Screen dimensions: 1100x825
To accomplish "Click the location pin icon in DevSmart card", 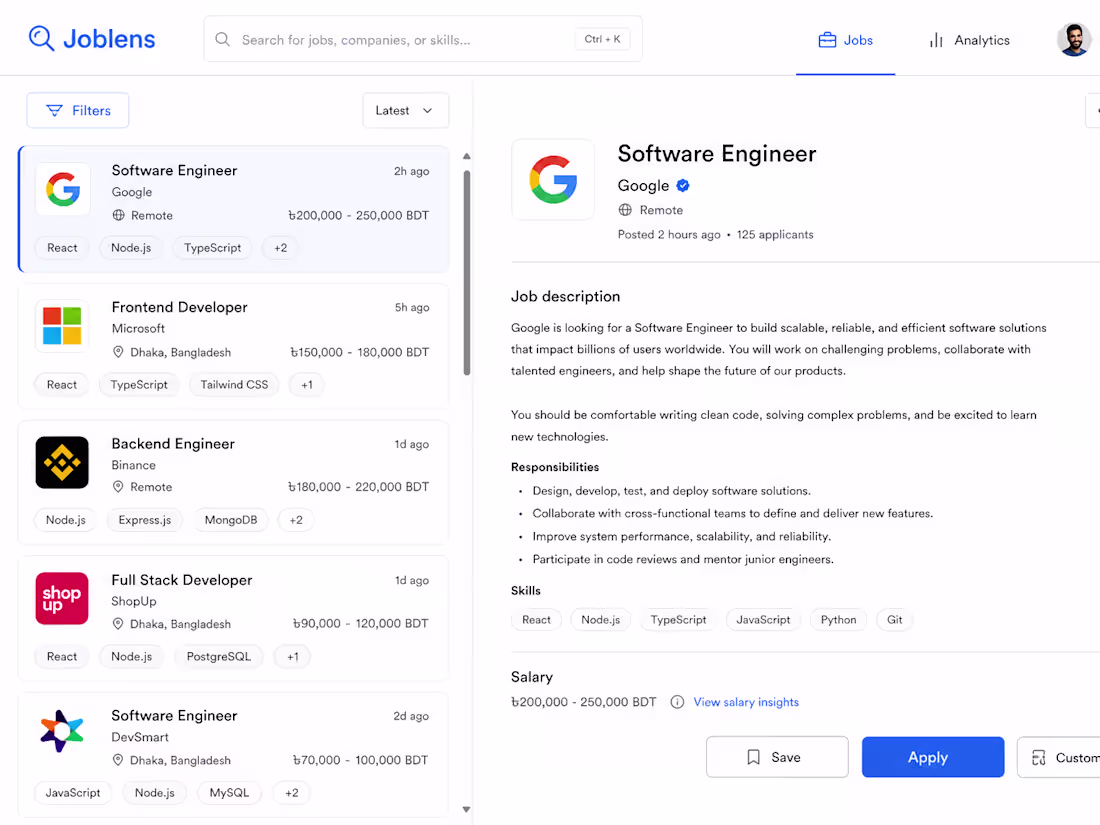I will click(119, 760).
